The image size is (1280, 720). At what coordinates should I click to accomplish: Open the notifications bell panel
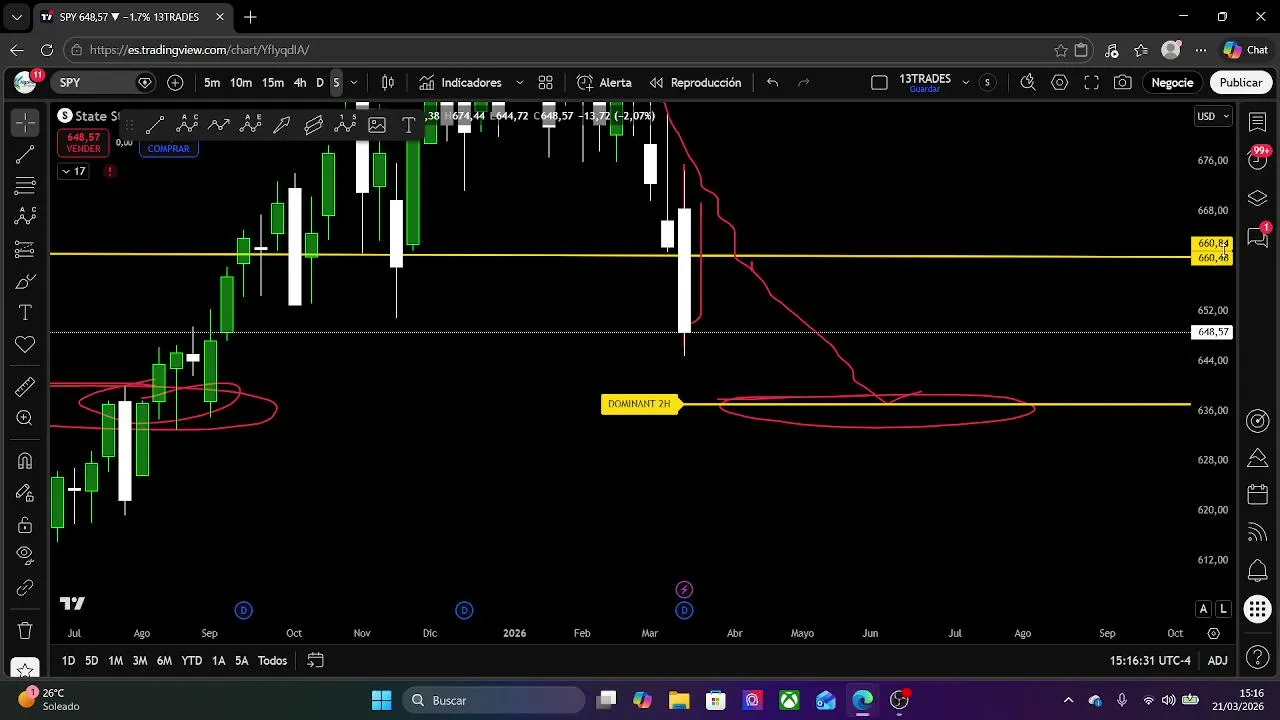point(1258,571)
